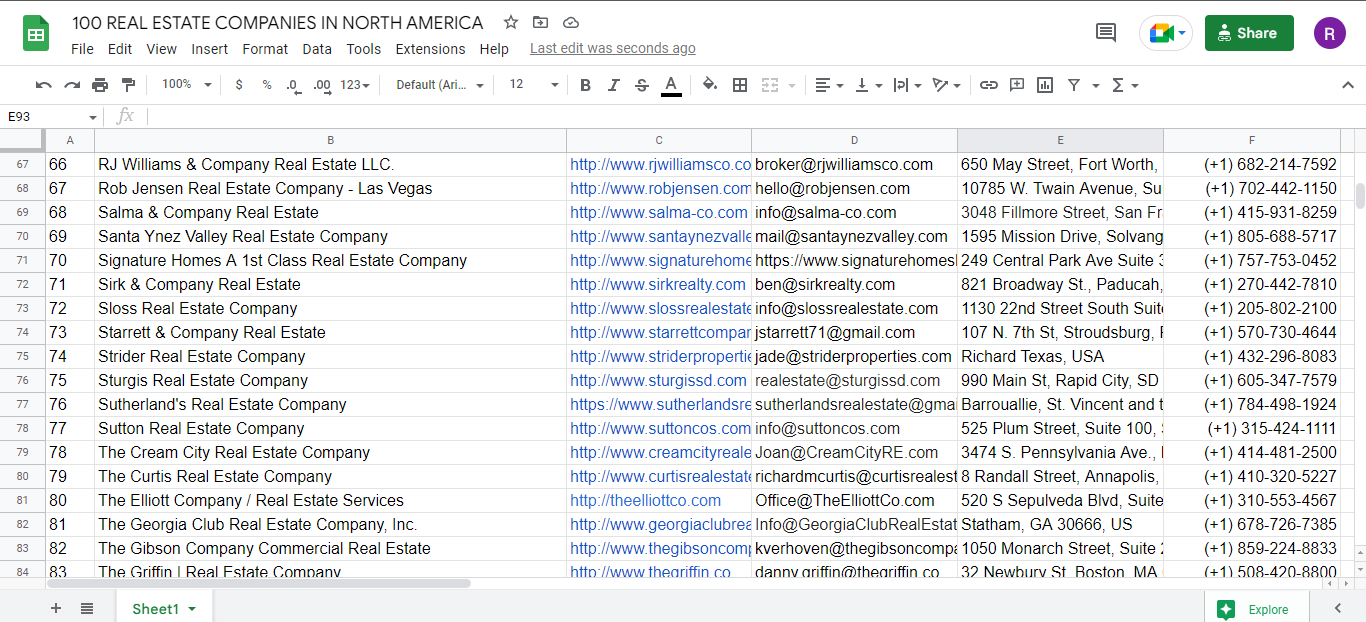Click the borders icon in toolbar
Image resolution: width=1366 pixels, height=622 pixels.
pos(740,85)
